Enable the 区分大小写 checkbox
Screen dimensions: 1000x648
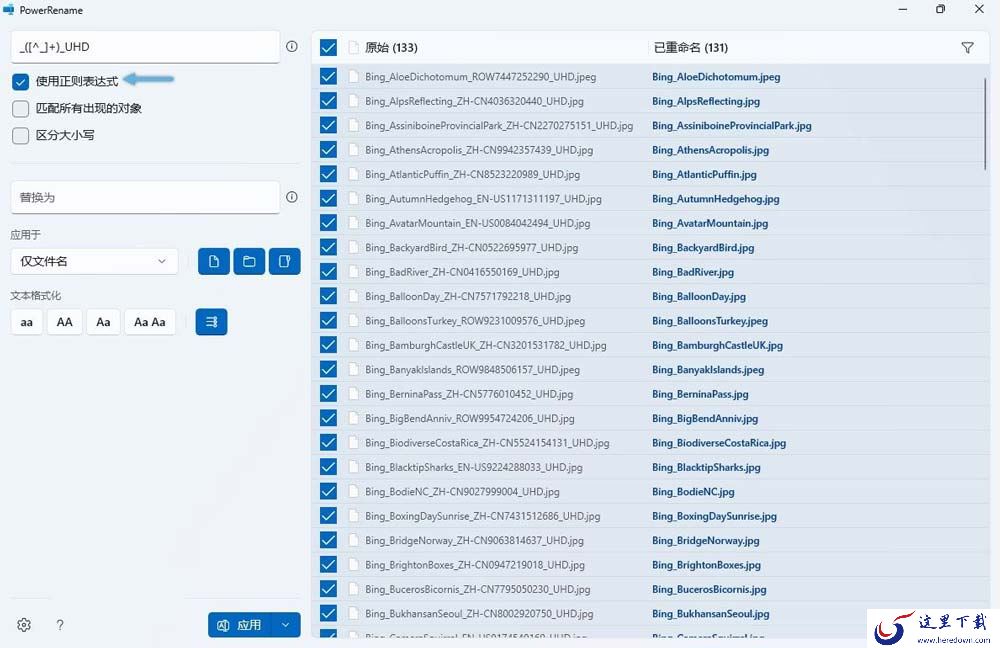click(x=20, y=135)
